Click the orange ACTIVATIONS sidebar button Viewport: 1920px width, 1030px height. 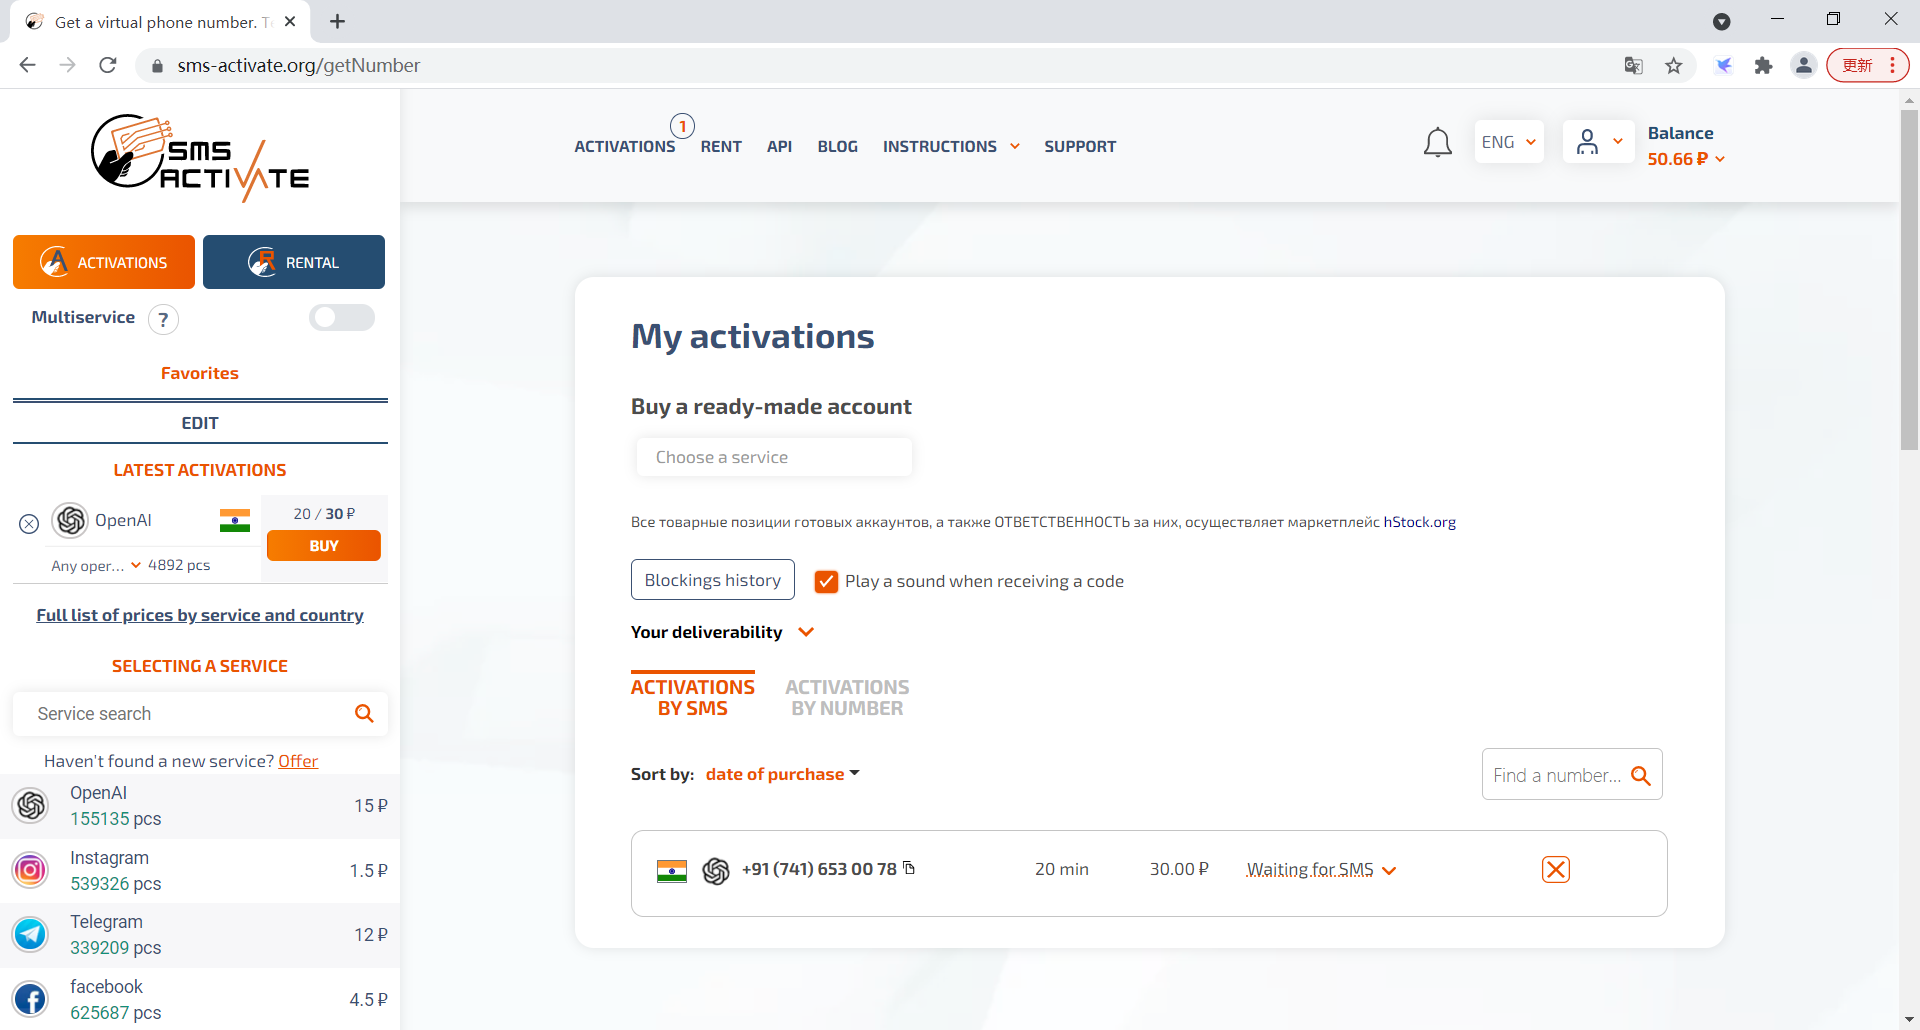(104, 262)
